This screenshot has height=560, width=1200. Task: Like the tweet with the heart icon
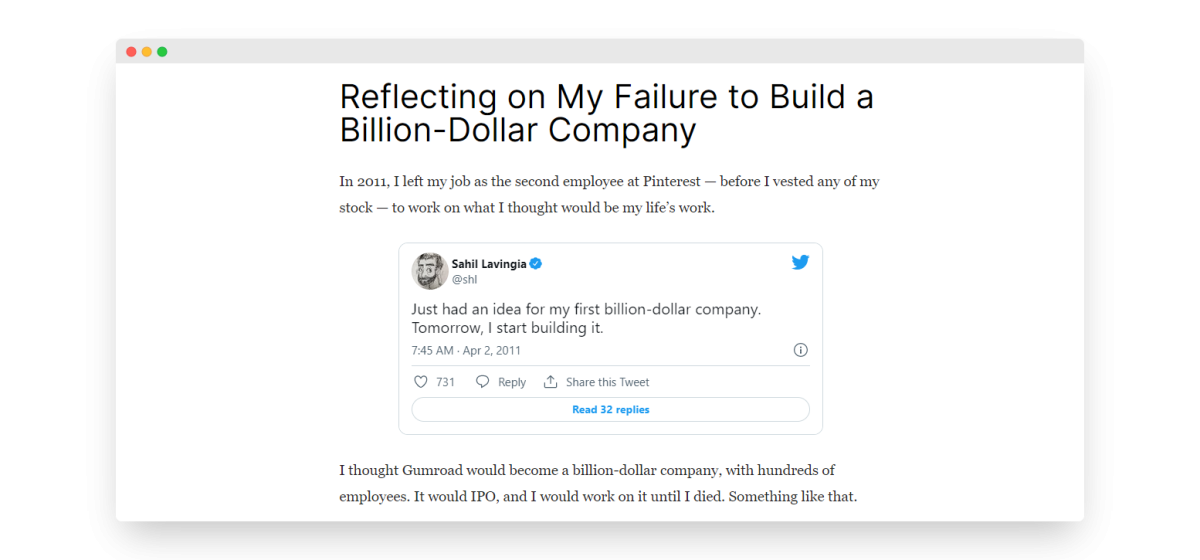(421, 382)
